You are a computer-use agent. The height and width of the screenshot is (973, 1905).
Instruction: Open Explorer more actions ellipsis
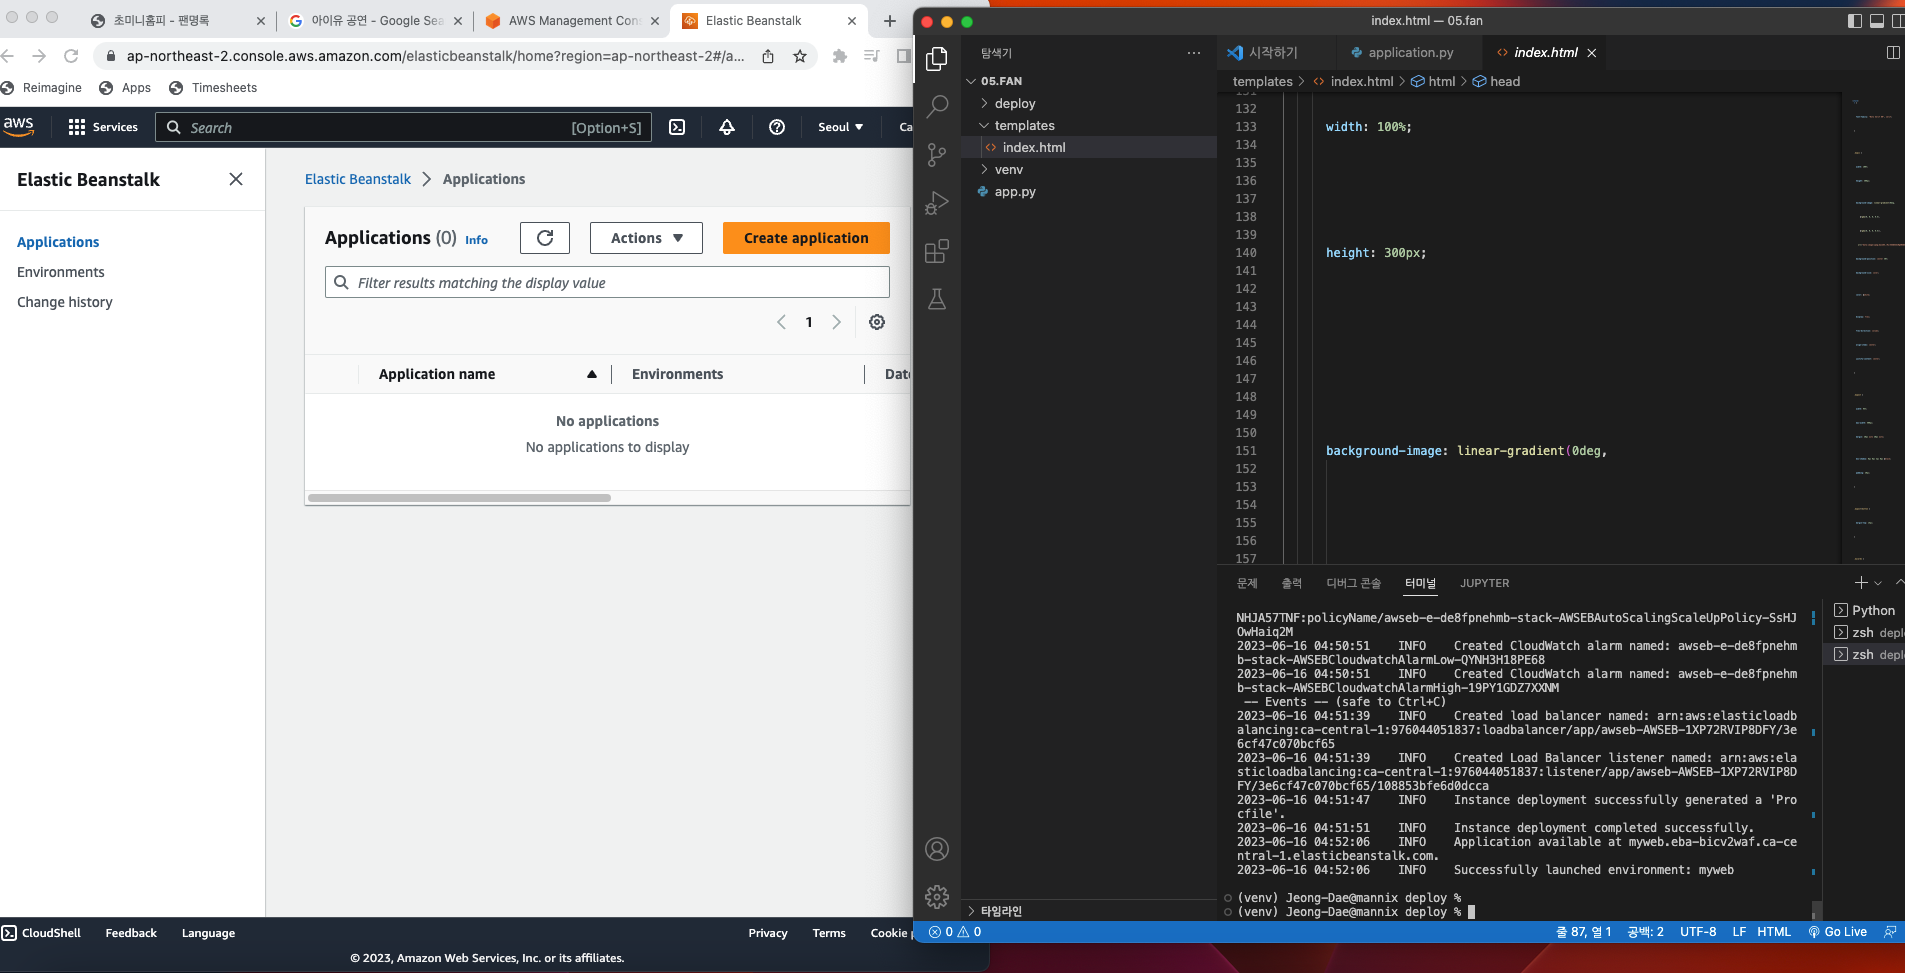(1194, 53)
